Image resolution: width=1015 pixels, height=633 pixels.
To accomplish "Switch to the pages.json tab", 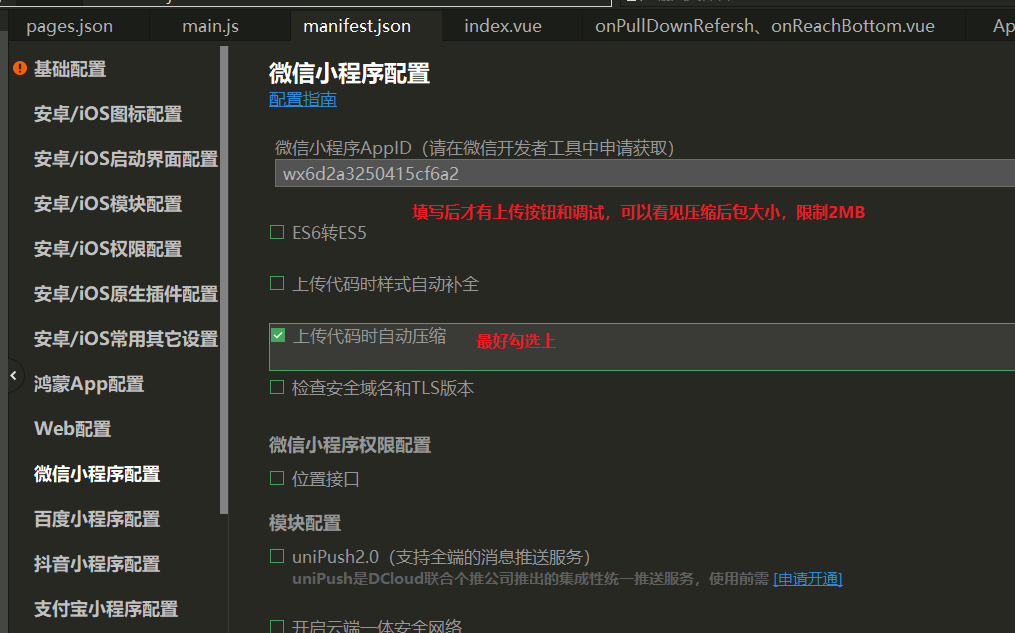I will click(69, 26).
